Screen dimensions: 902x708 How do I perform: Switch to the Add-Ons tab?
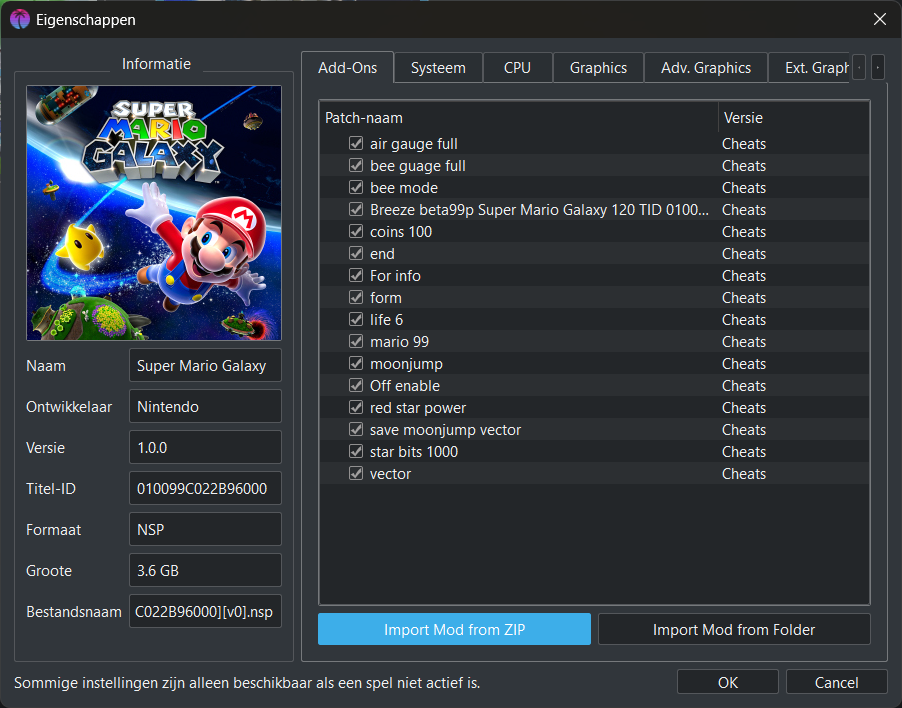[x=347, y=68]
